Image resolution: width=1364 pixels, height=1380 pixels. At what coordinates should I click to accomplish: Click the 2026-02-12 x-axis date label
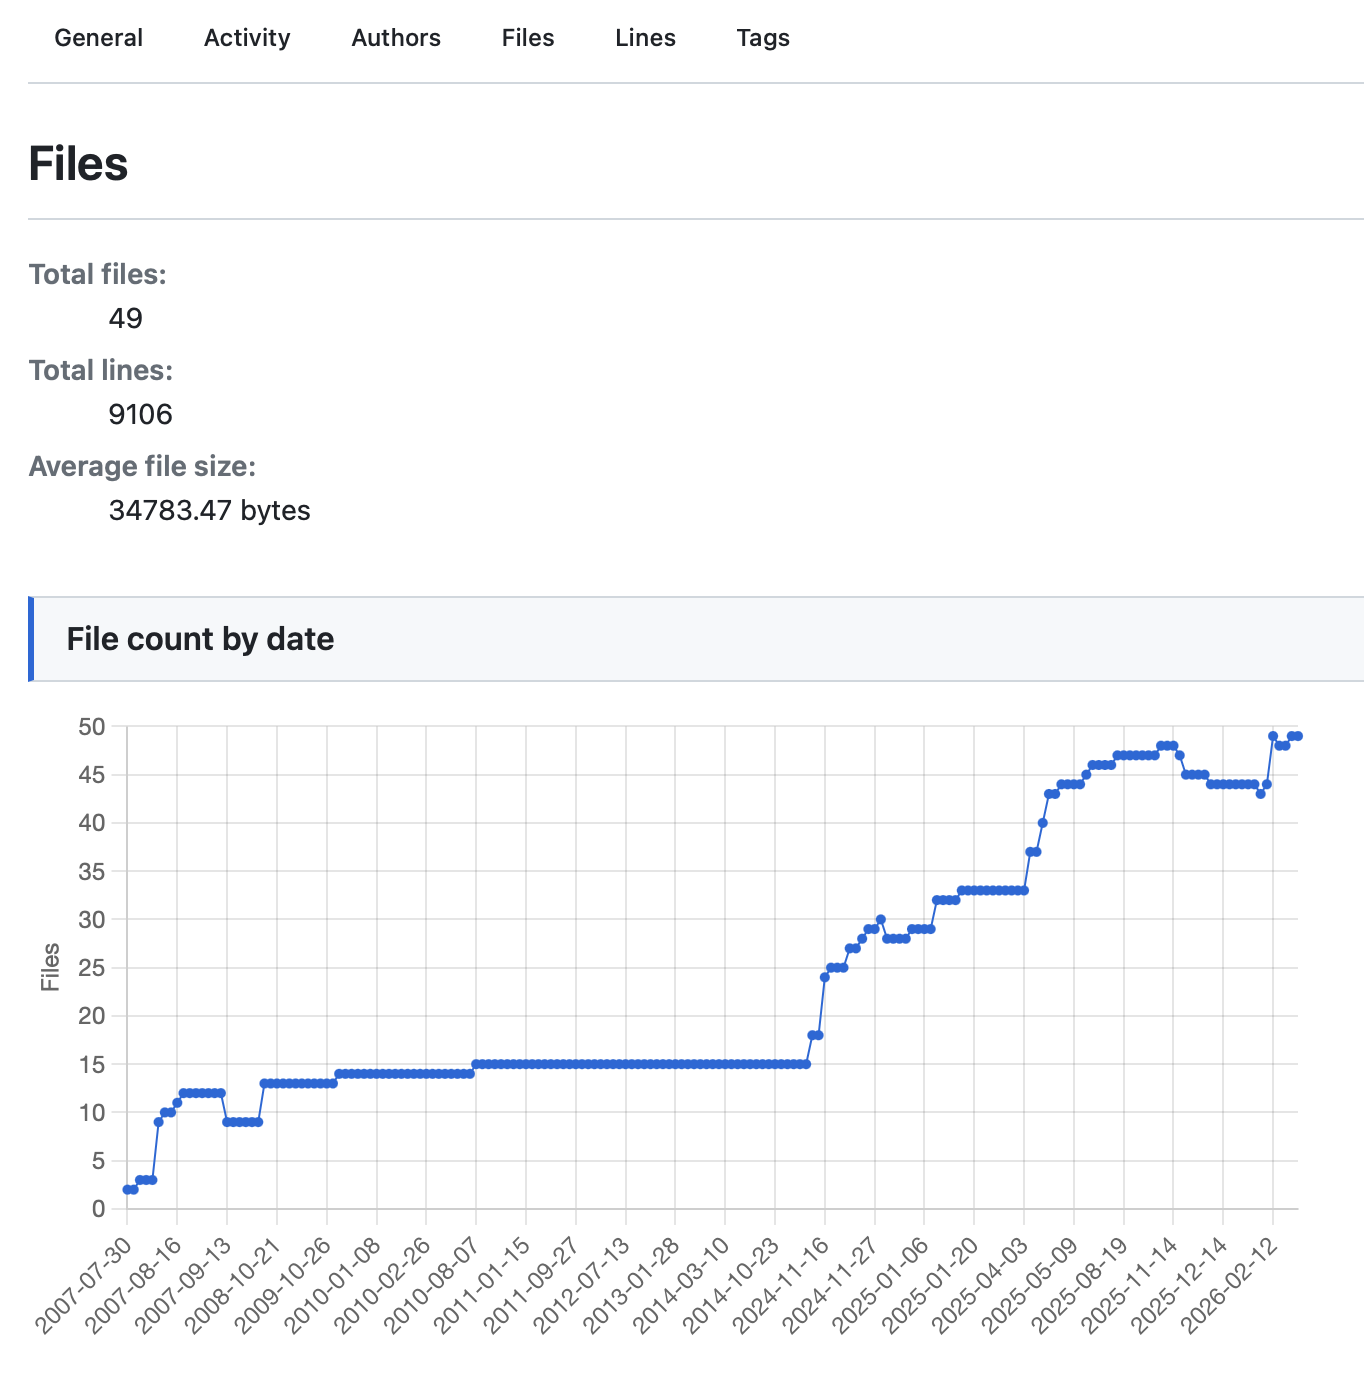[1230, 1285]
